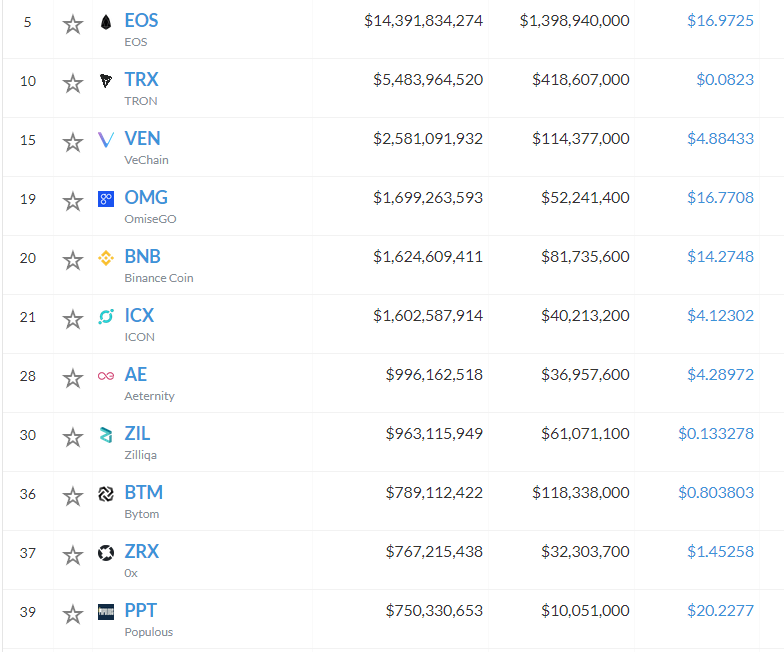The height and width of the screenshot is (652, 784).
Task: Click the Bytom logo icon
Action: 106,494
